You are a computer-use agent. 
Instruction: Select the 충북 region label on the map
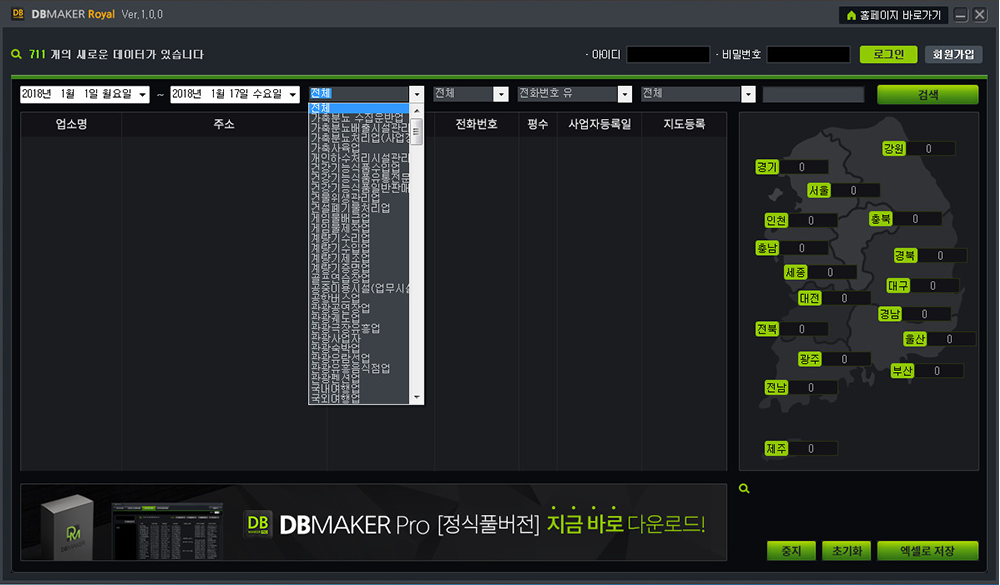click(881, 219)
